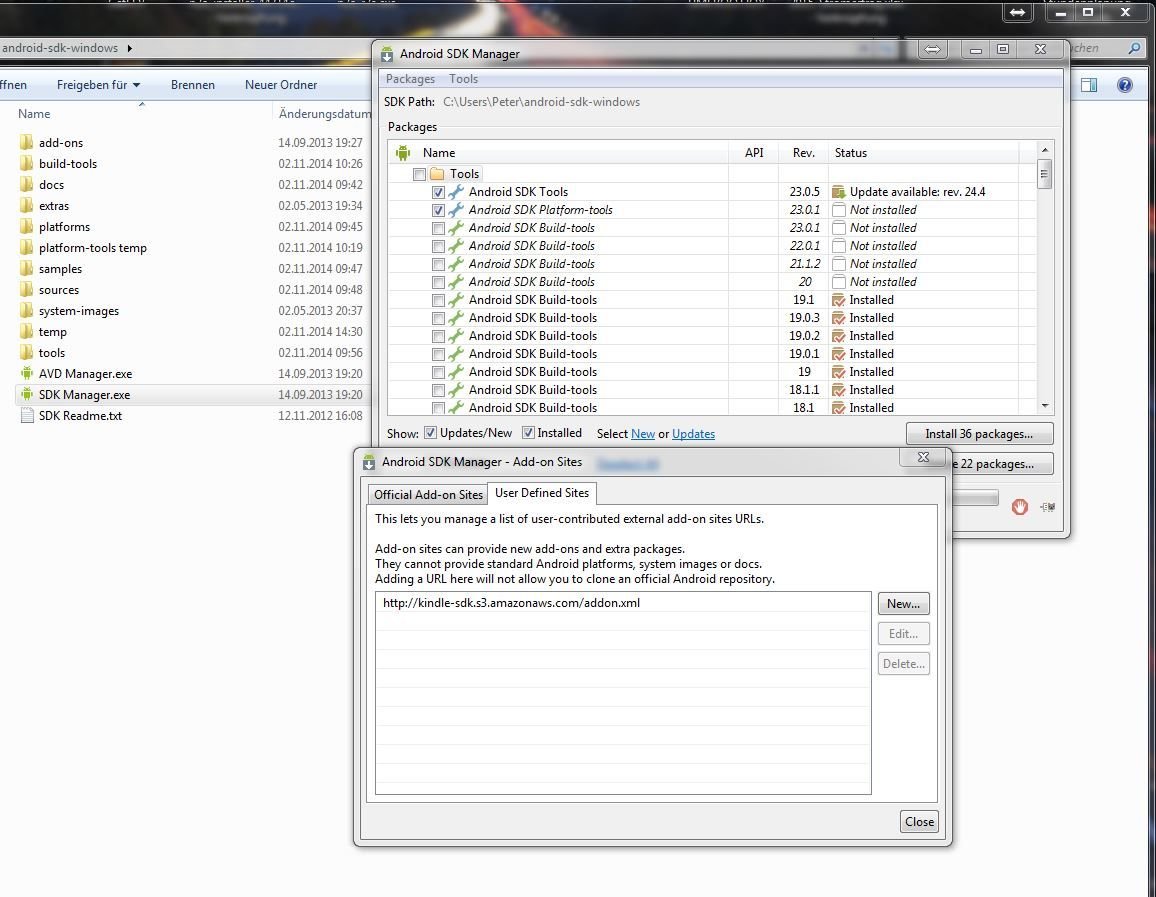
Task: Check the Build-tools rev. 19.1 checkbox
Action: coord(438,301)
